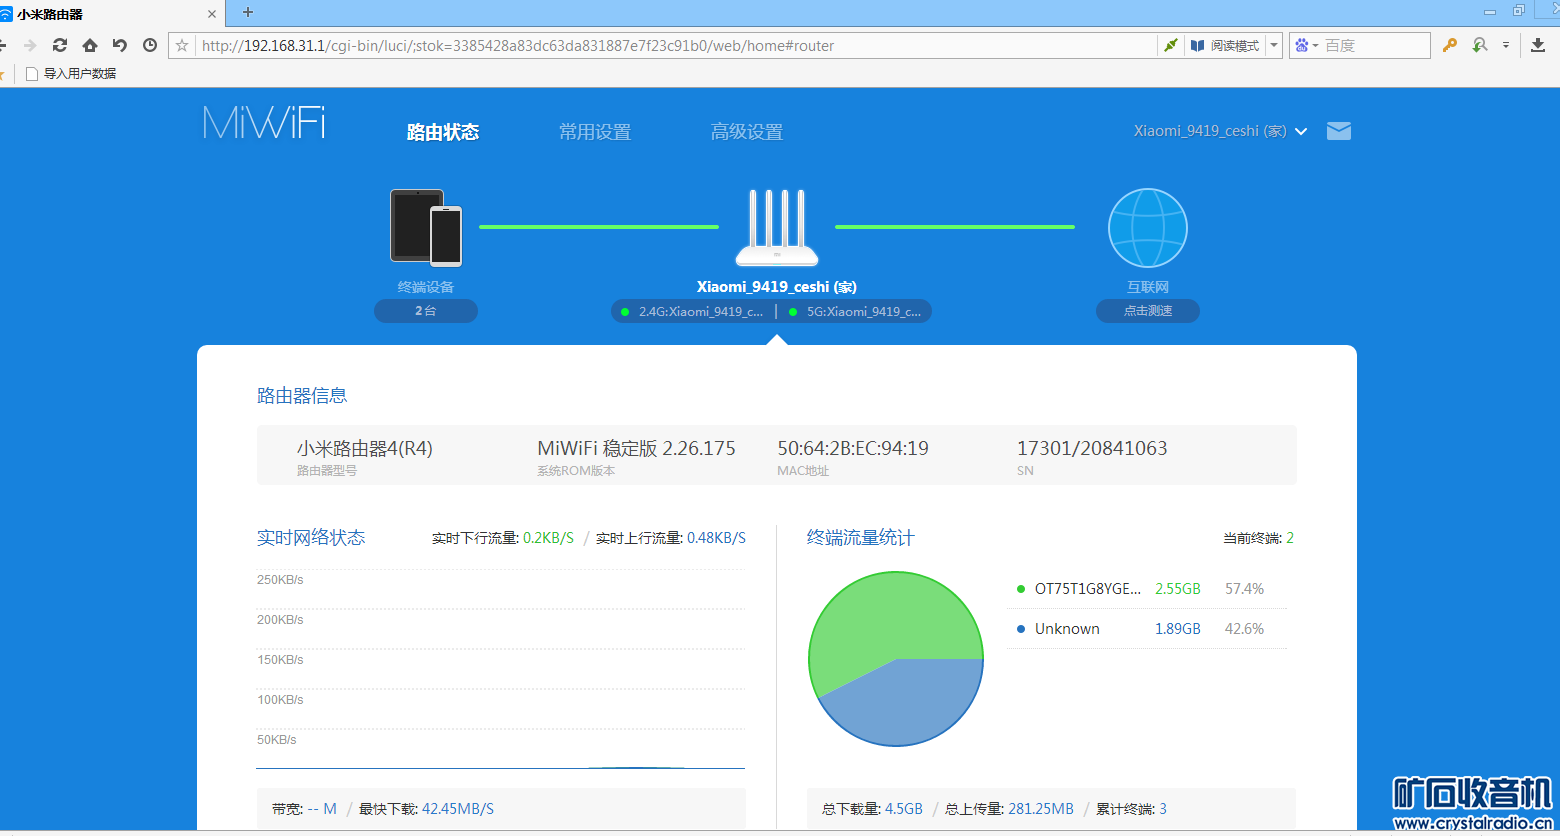Click the 路由器信息 section heading
The image size is (1560, 836).
pyautogui.click(x=302, y=395)
